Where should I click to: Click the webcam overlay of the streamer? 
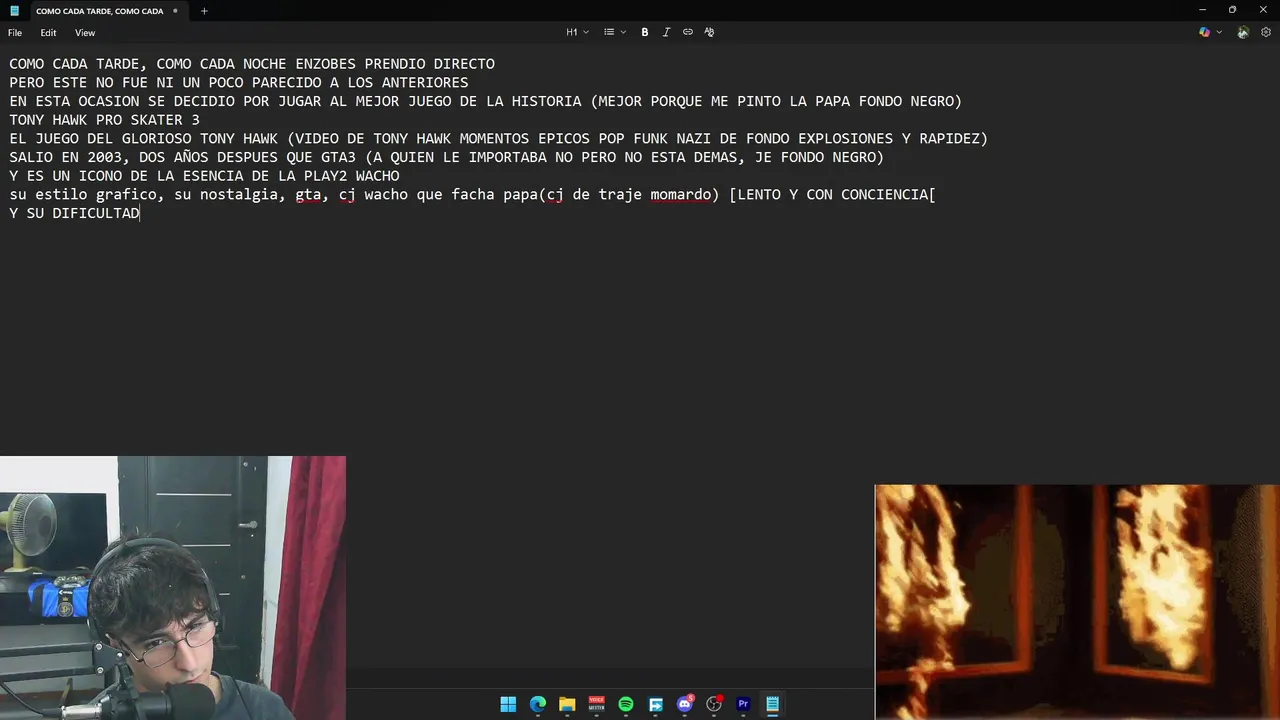173,588
